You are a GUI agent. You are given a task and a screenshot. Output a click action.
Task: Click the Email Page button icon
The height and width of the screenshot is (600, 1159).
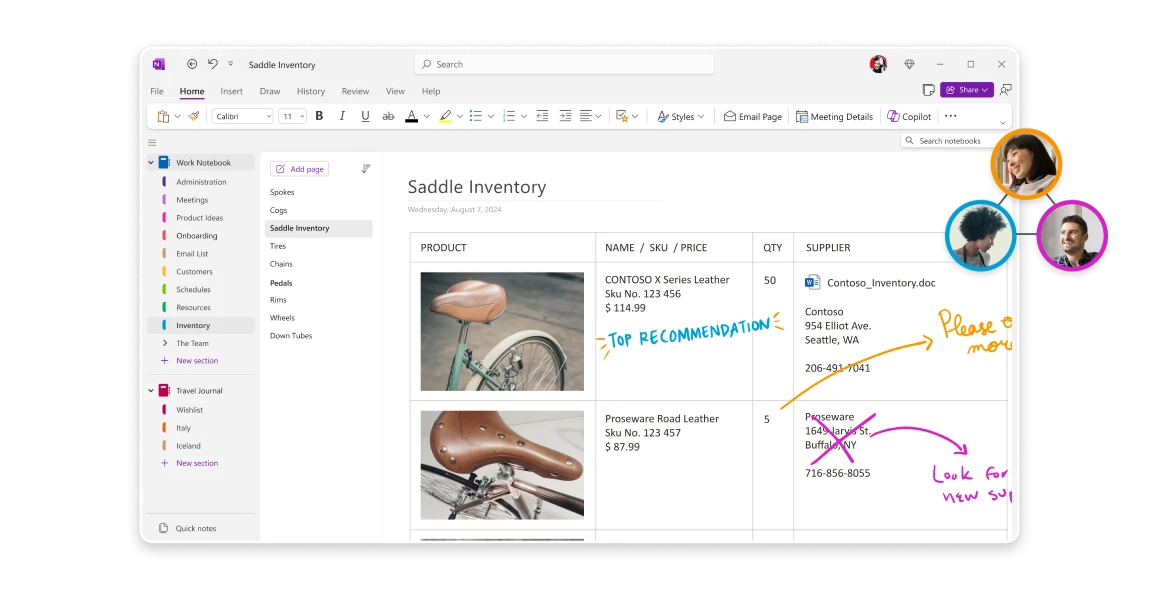point(728,116)
